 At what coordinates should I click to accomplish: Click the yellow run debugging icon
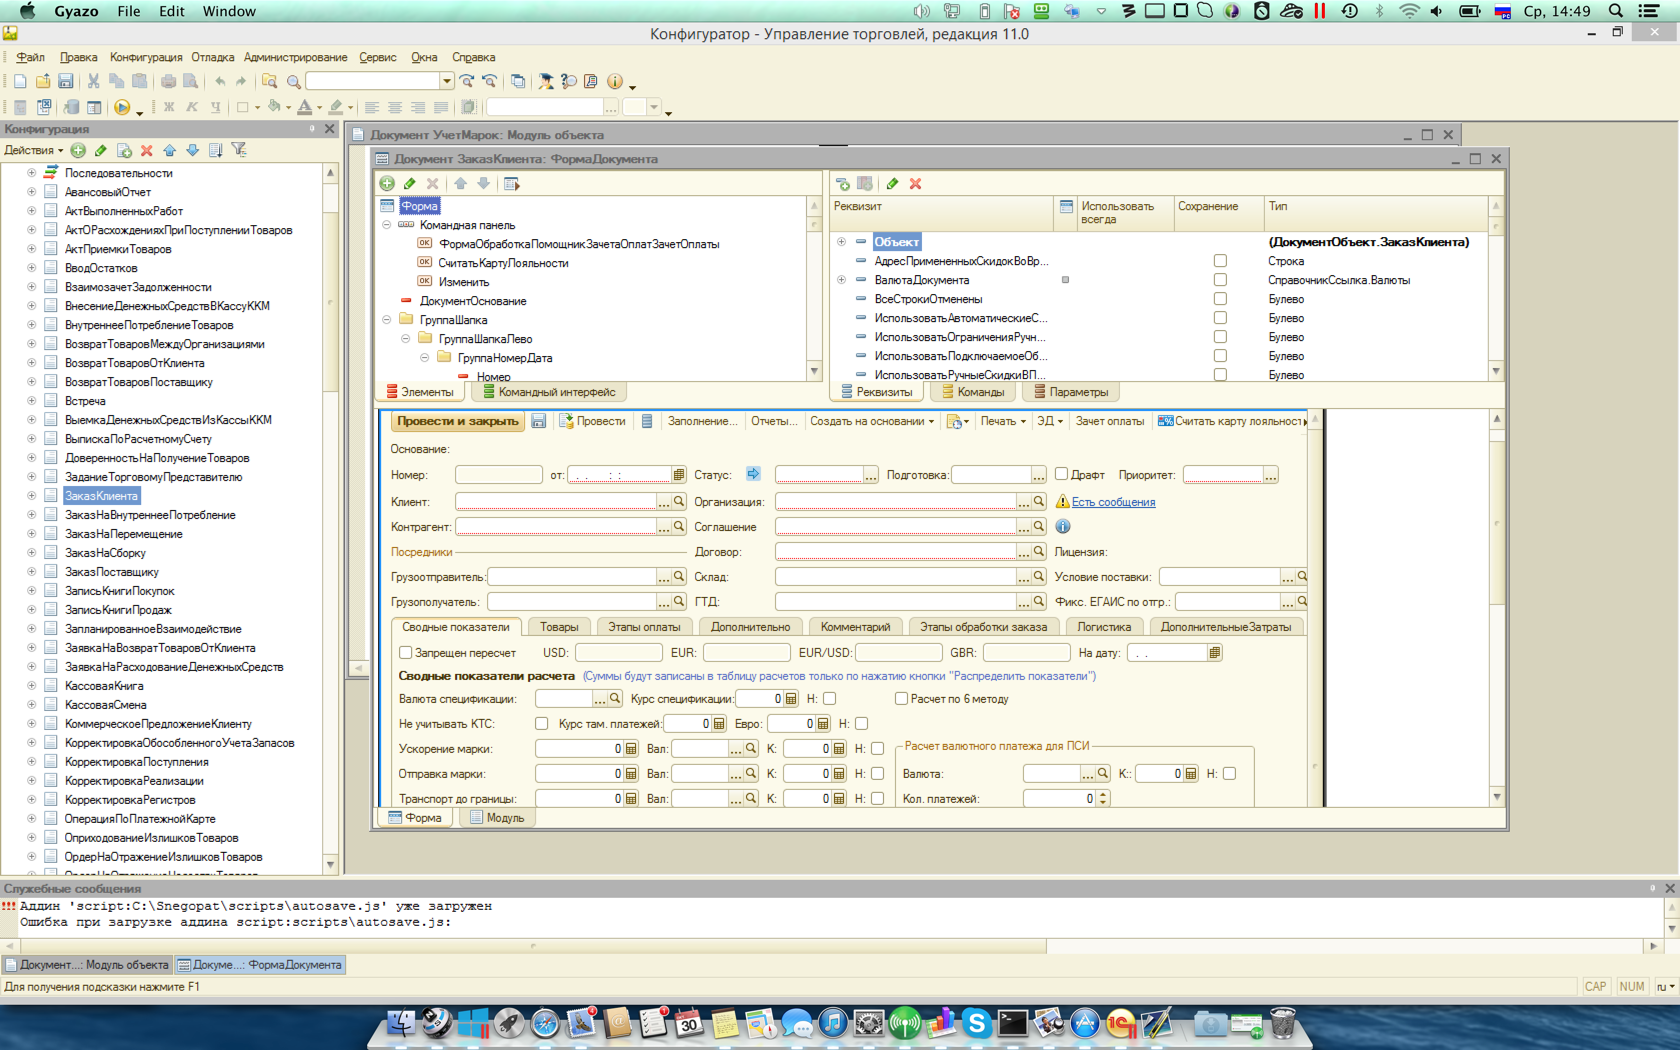pos(122,107)
